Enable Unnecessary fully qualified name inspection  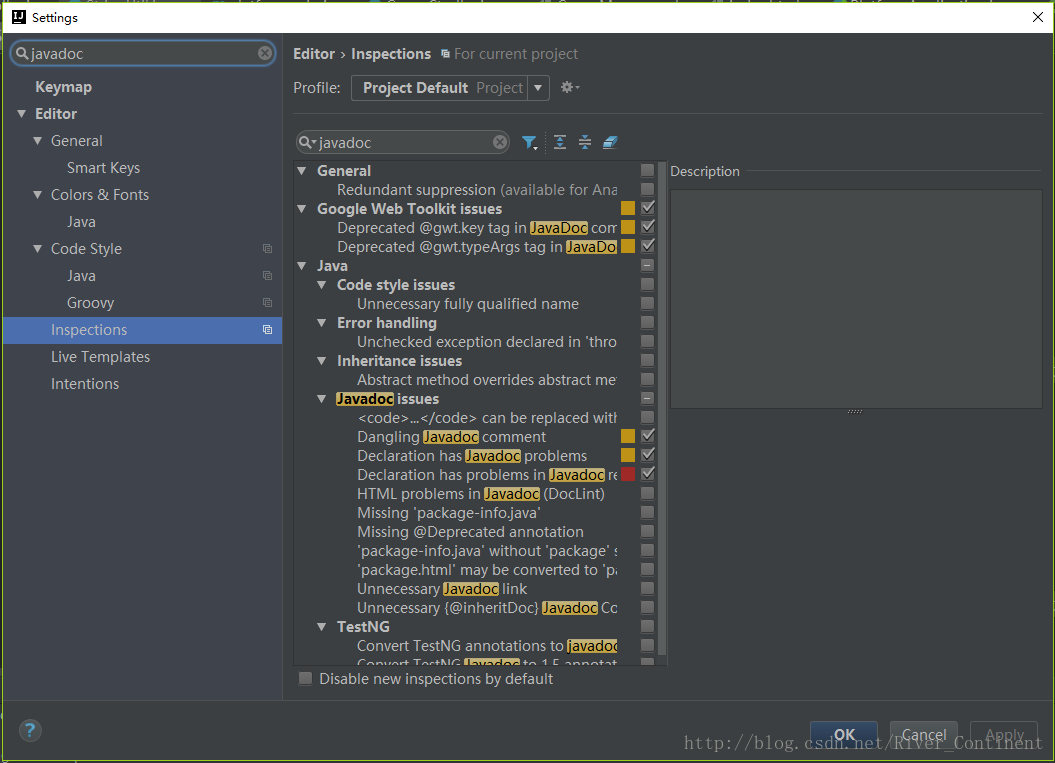[647, 303]
